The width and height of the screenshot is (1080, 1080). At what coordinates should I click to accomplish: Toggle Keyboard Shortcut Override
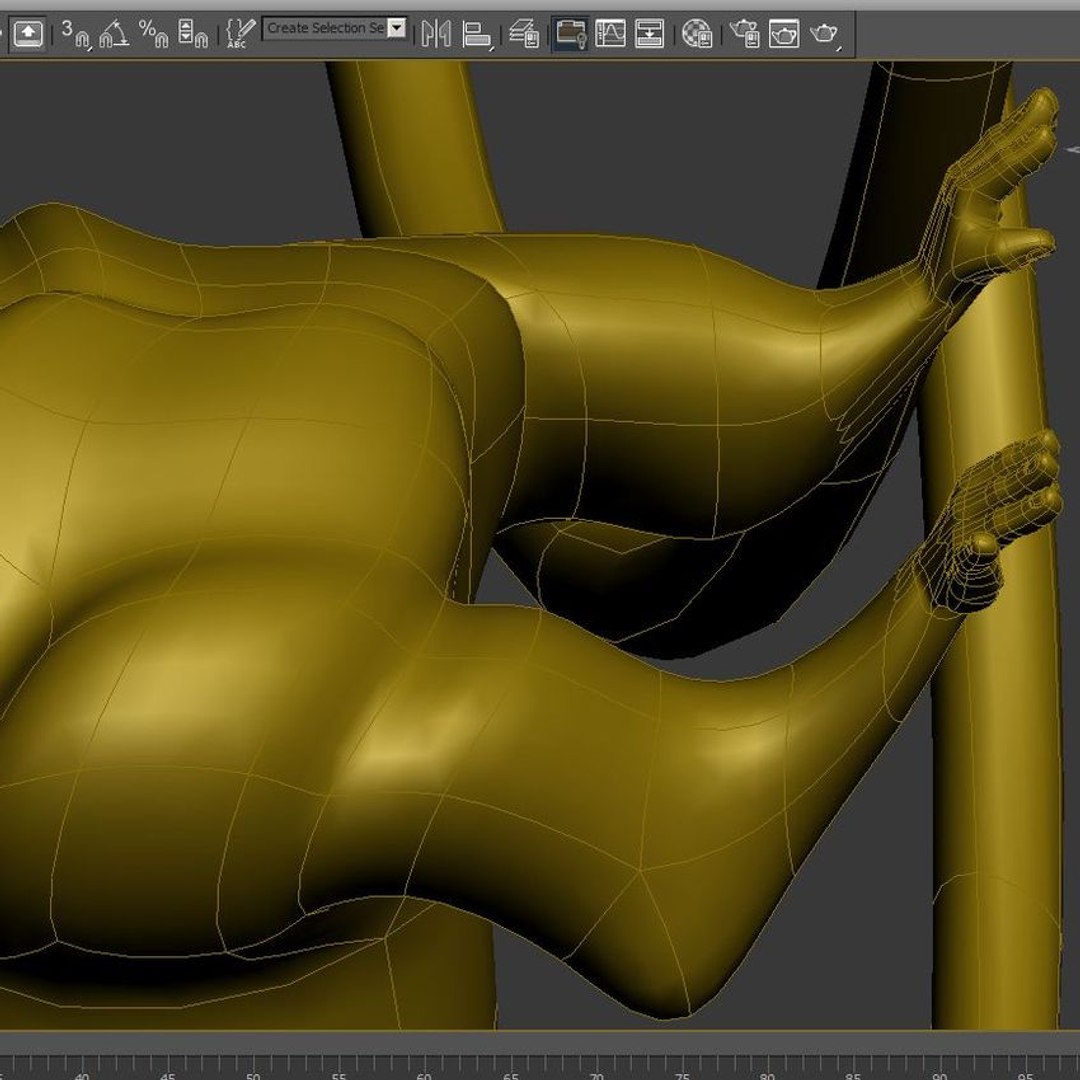pos(28,32)
